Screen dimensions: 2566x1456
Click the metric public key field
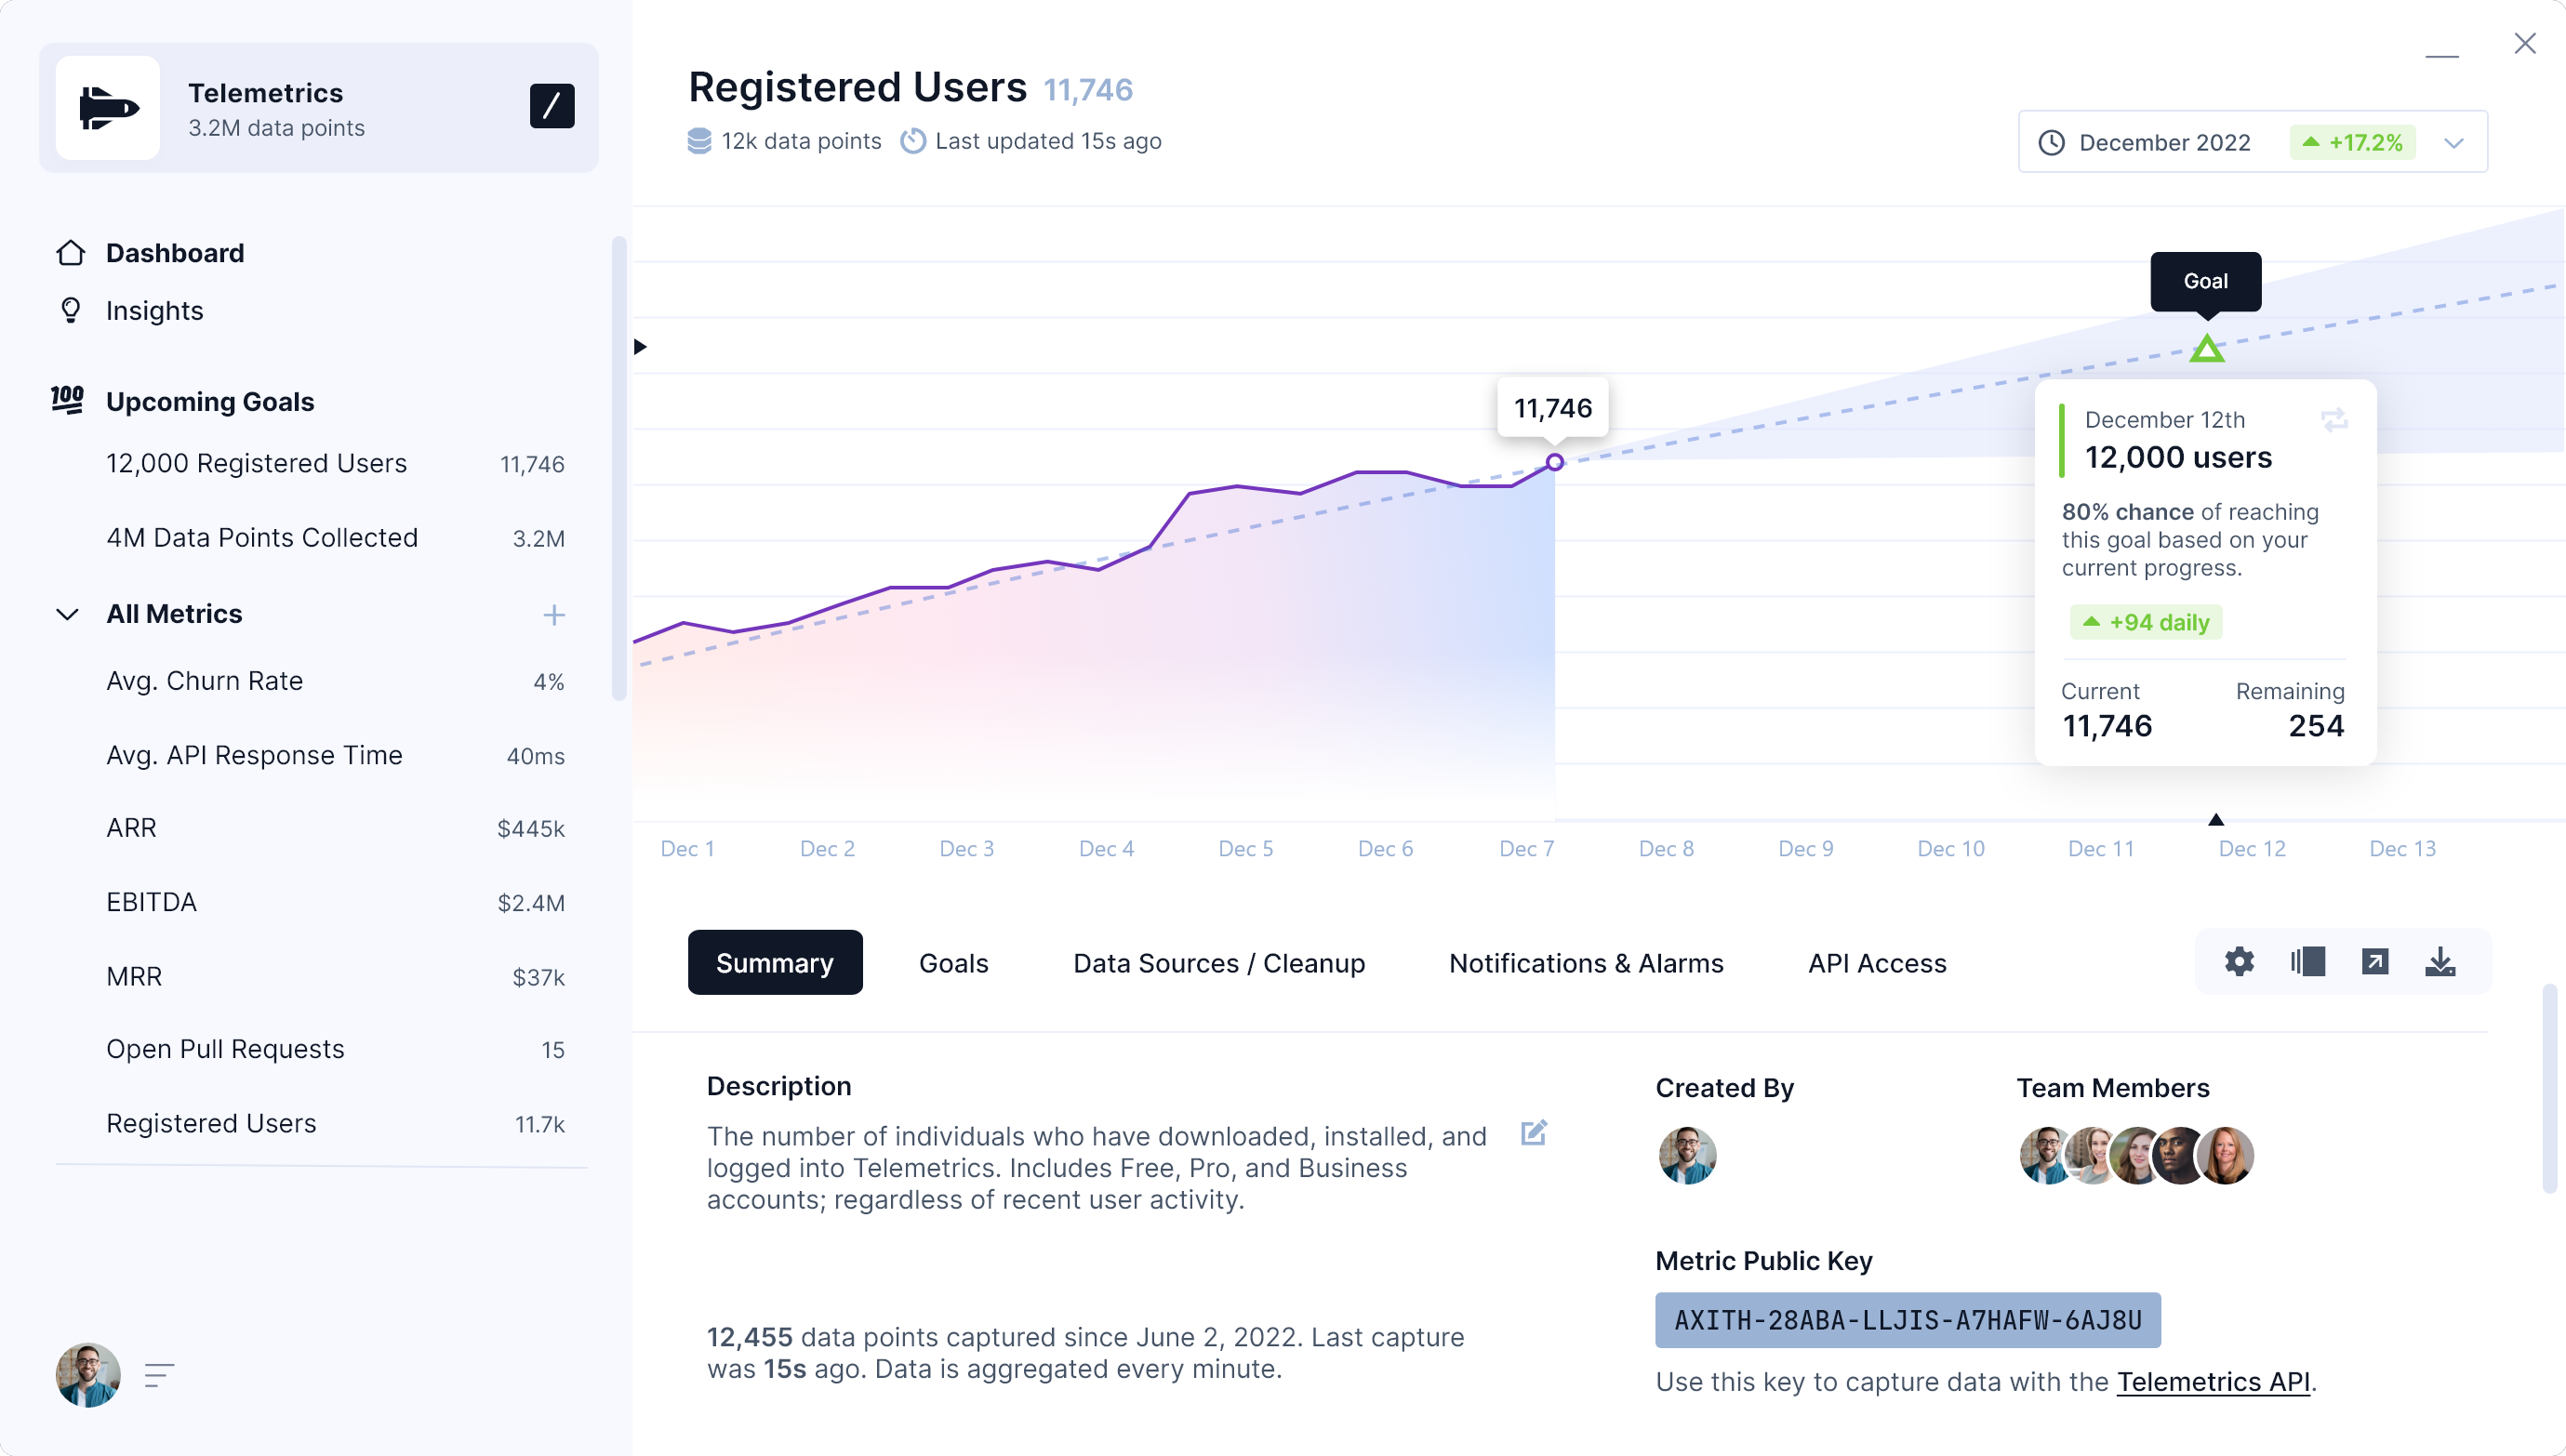[1907, 1320]
